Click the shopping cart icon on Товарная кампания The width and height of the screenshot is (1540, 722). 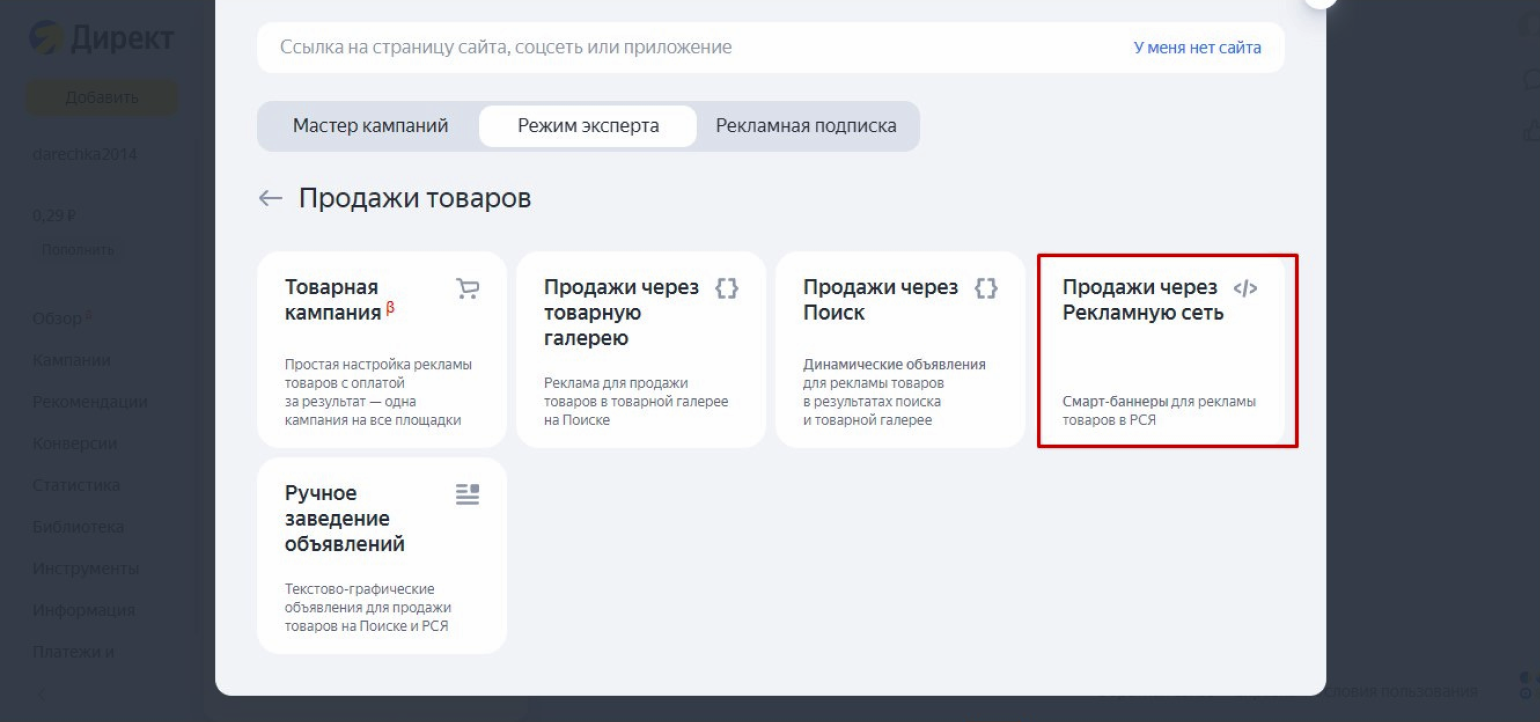[467, 288]
